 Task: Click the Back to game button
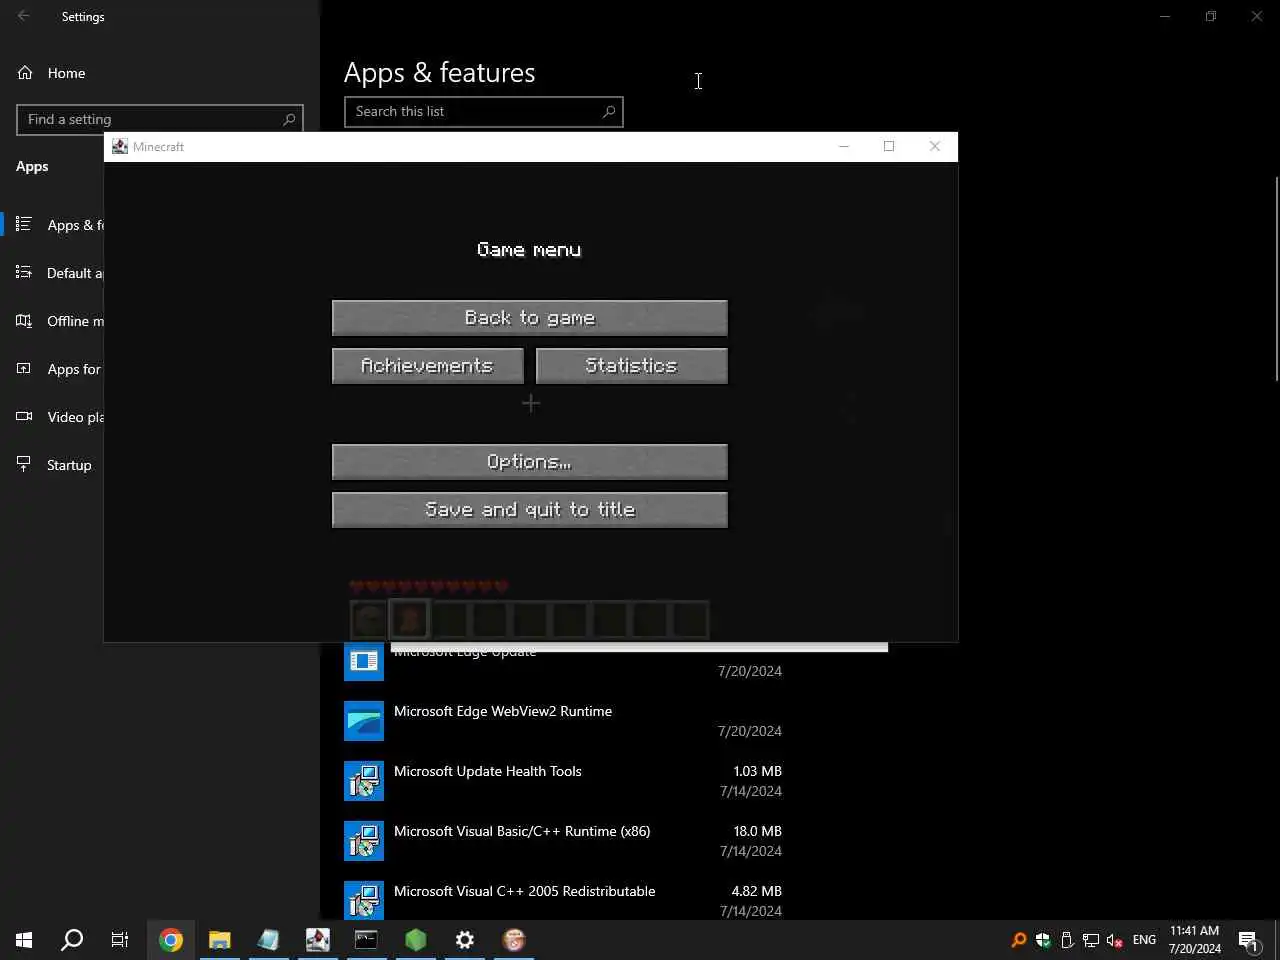point(530,318)
